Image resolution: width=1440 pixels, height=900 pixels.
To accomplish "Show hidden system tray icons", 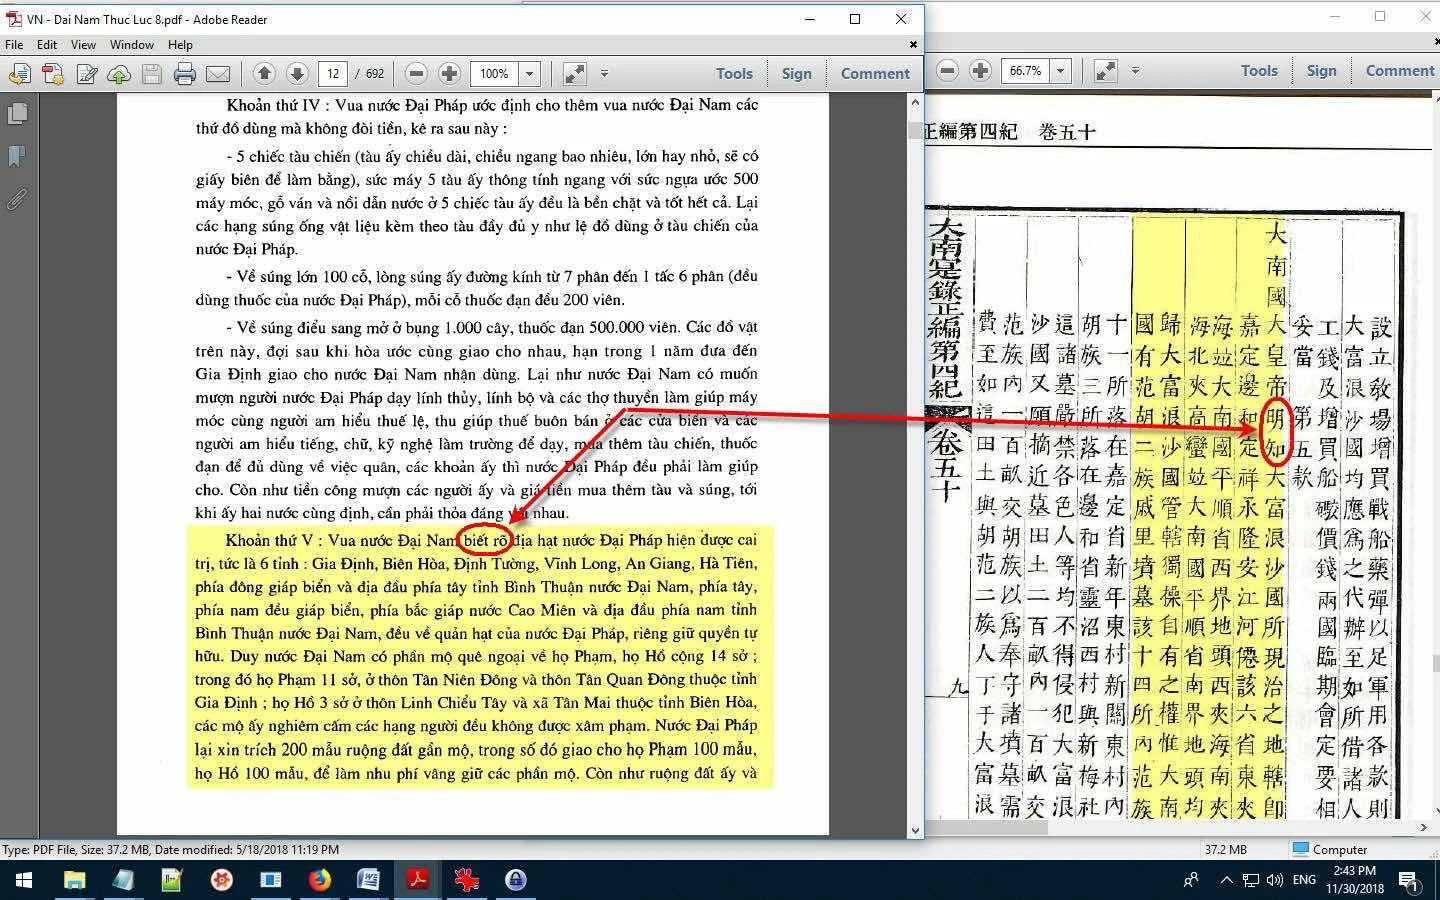I will (1226, 880).
